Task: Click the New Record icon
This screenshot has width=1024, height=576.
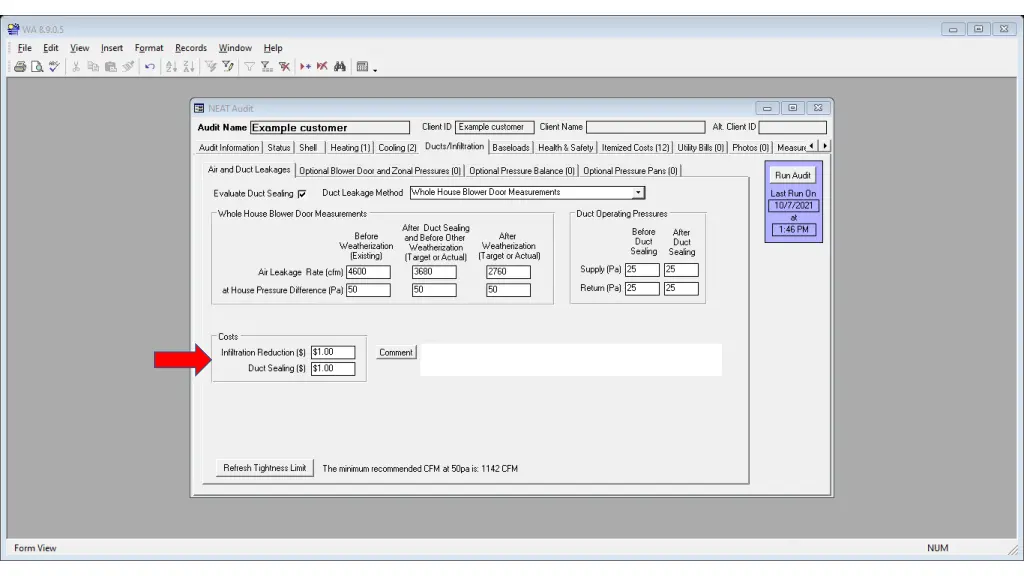Action: (x=305, y=67)
